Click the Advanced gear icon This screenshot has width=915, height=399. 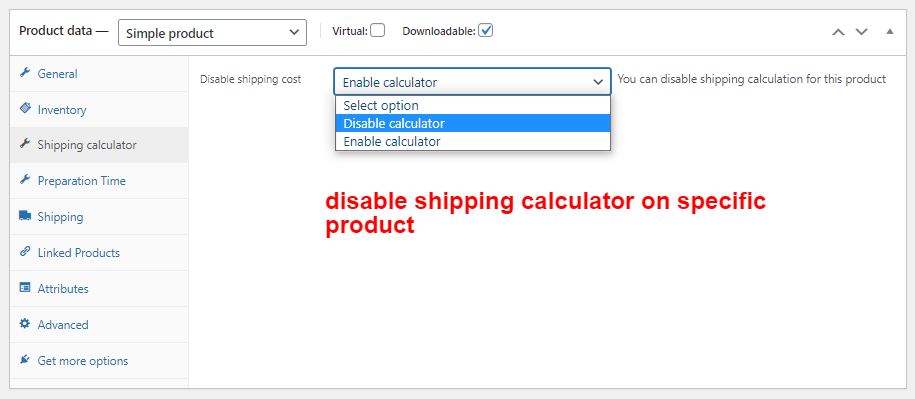click(25, 324)
